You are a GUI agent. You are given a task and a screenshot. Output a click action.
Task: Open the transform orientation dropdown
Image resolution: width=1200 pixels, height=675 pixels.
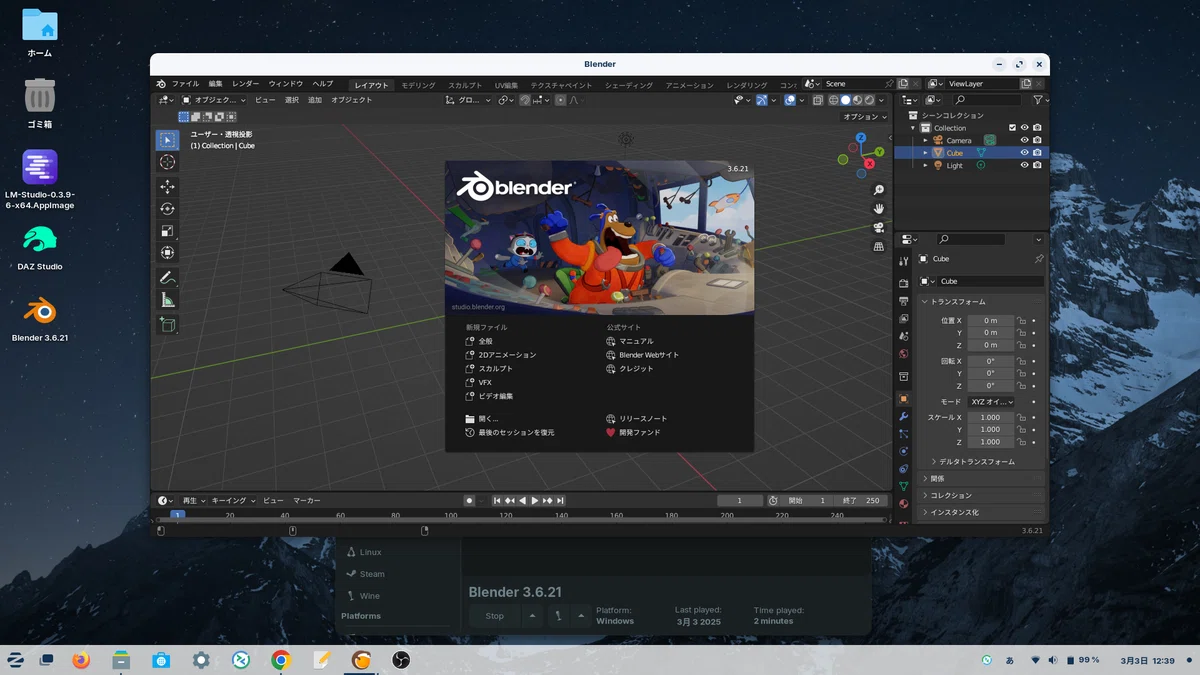[468, 100]
